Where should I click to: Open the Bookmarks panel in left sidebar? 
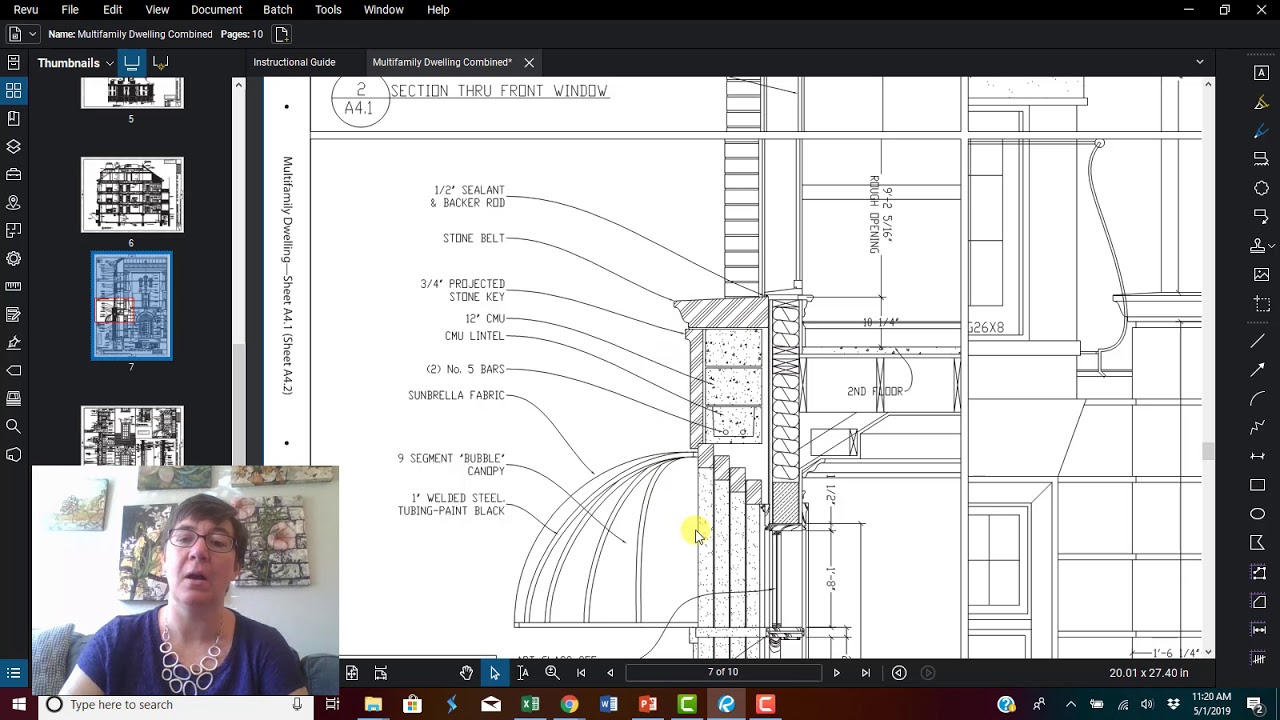tap(14, 118)
